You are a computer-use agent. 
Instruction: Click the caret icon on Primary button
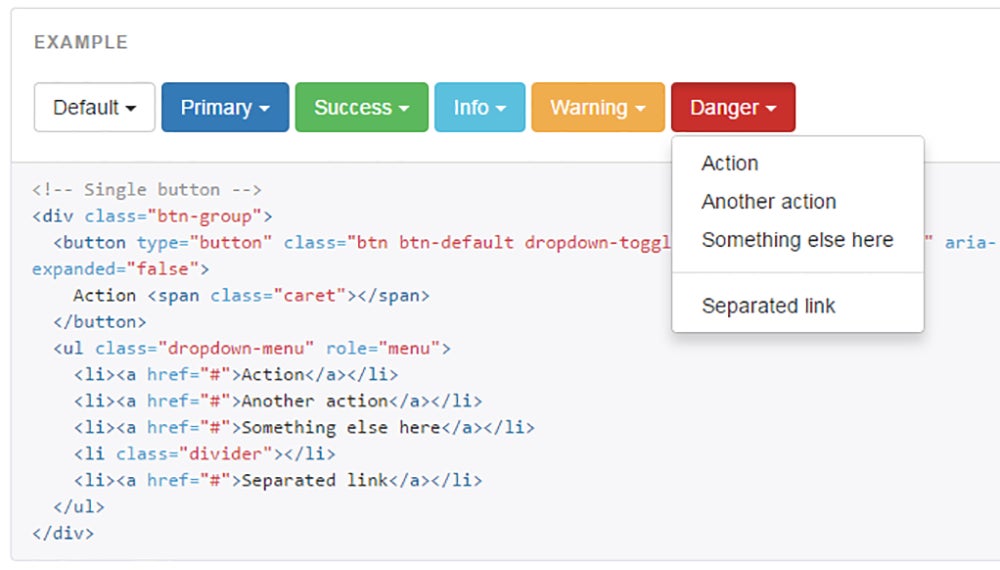coord(264,109)
